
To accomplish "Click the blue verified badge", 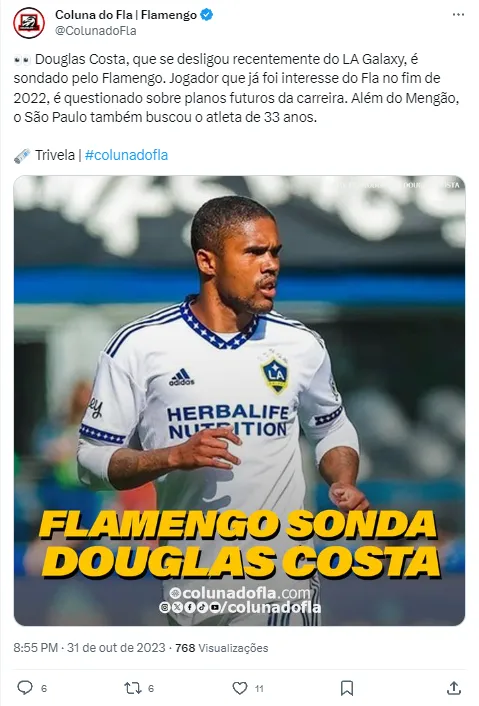I will [x=207, y=15].
